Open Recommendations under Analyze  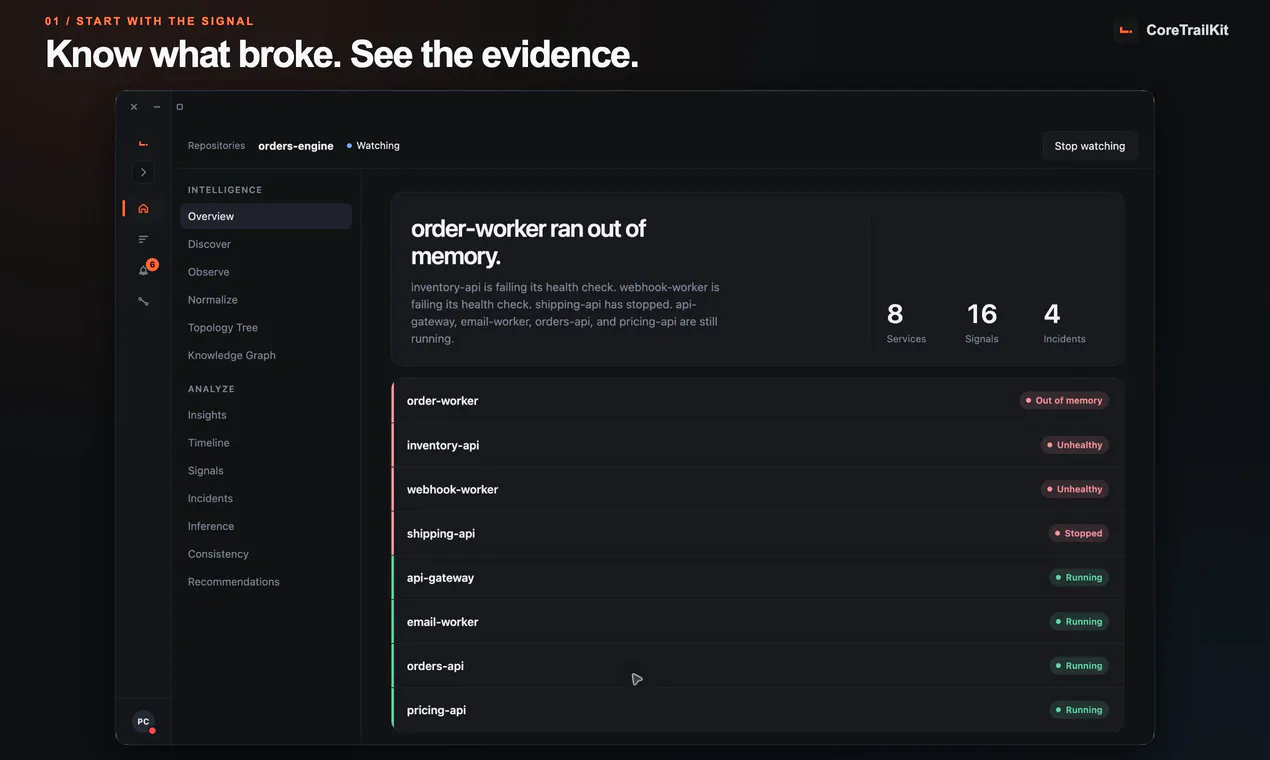(266, 582)
